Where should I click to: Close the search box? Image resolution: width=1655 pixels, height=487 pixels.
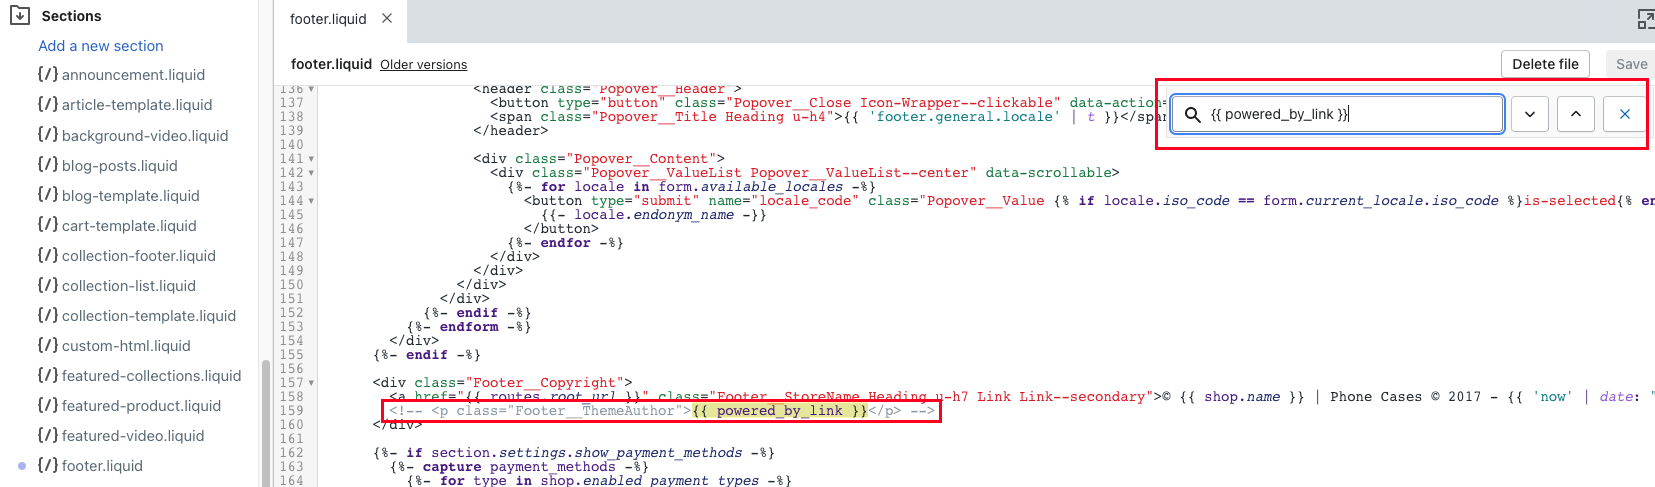point(1625,114)
